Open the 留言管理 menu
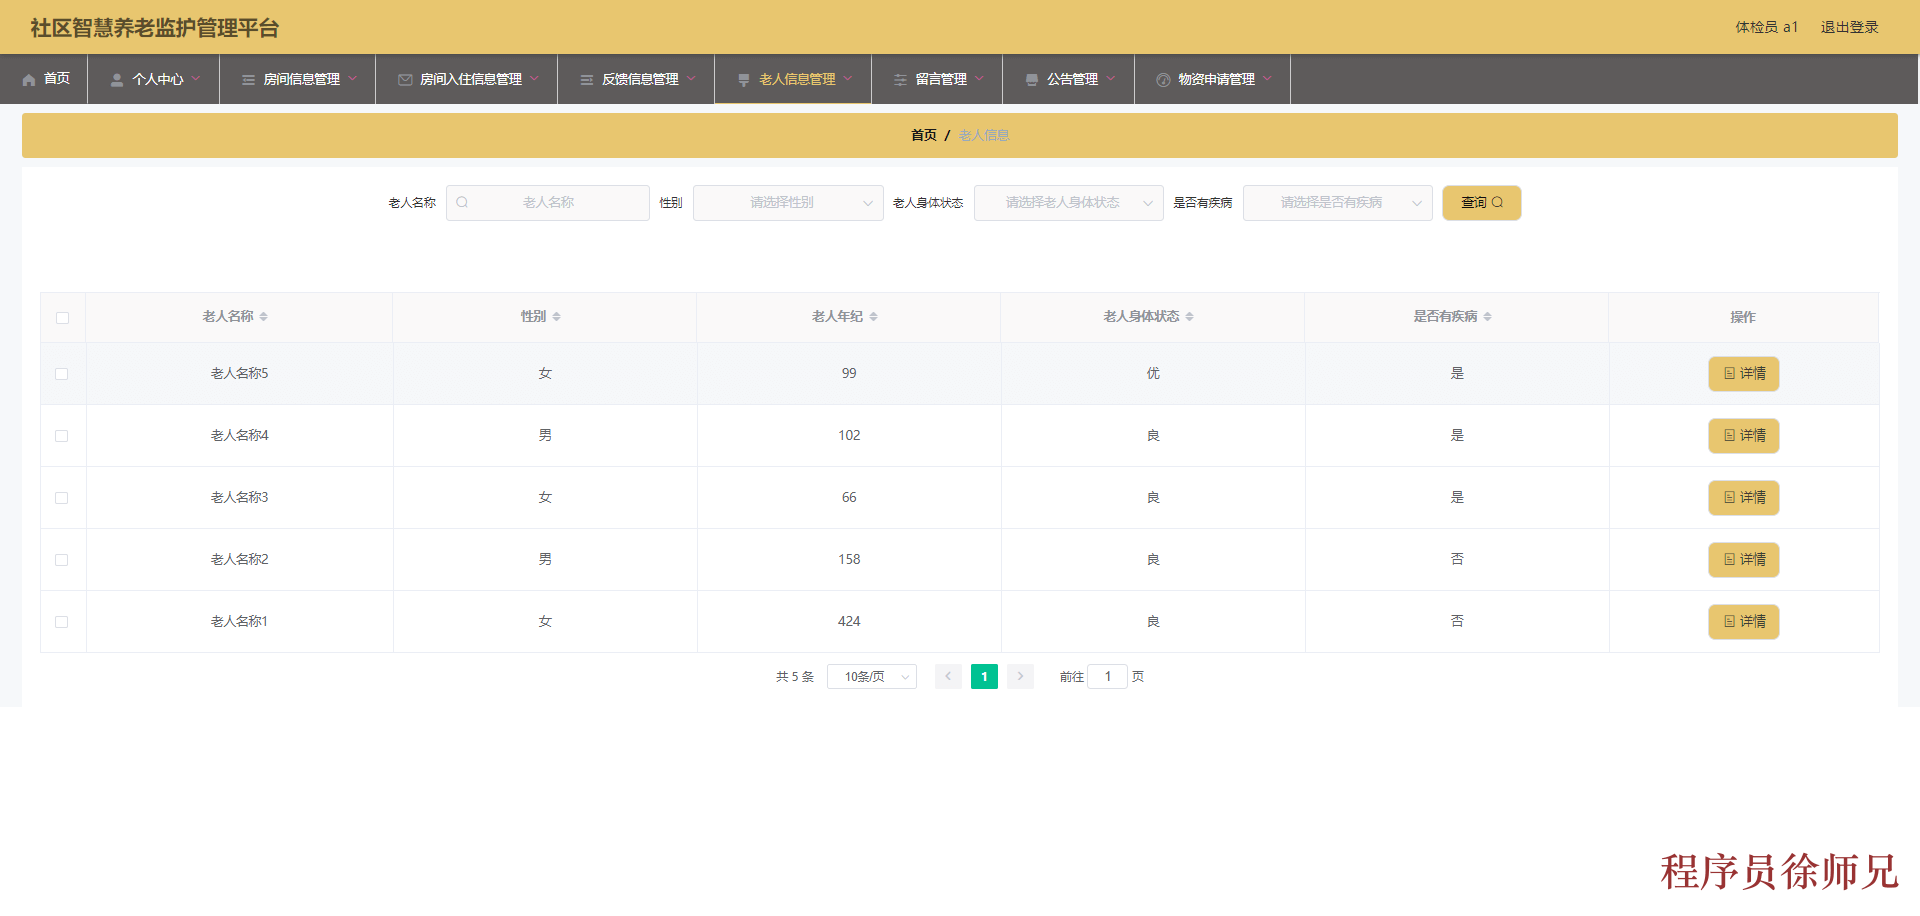1920x916 pixels. 936,79
